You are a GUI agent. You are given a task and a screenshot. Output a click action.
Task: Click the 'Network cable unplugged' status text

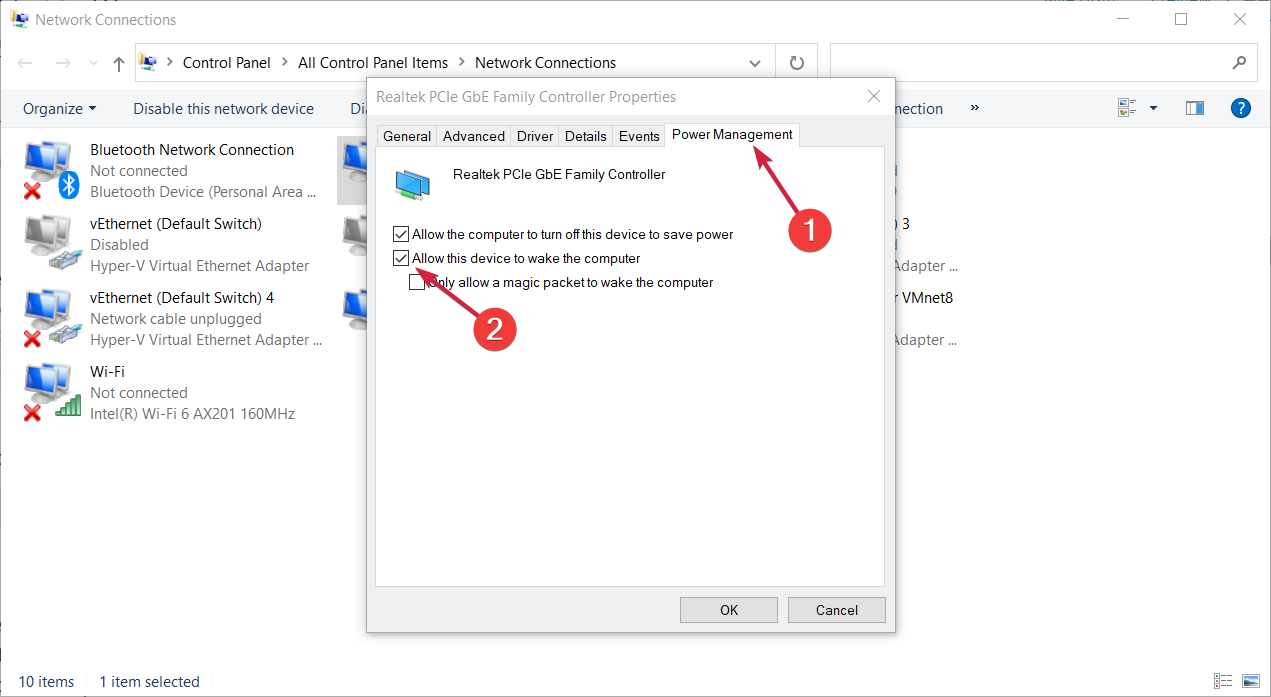pyautogui.click(x=176, y=319)
